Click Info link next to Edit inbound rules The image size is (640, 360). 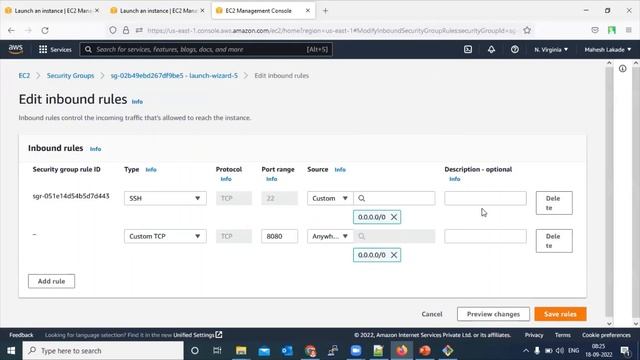(137, 102)
